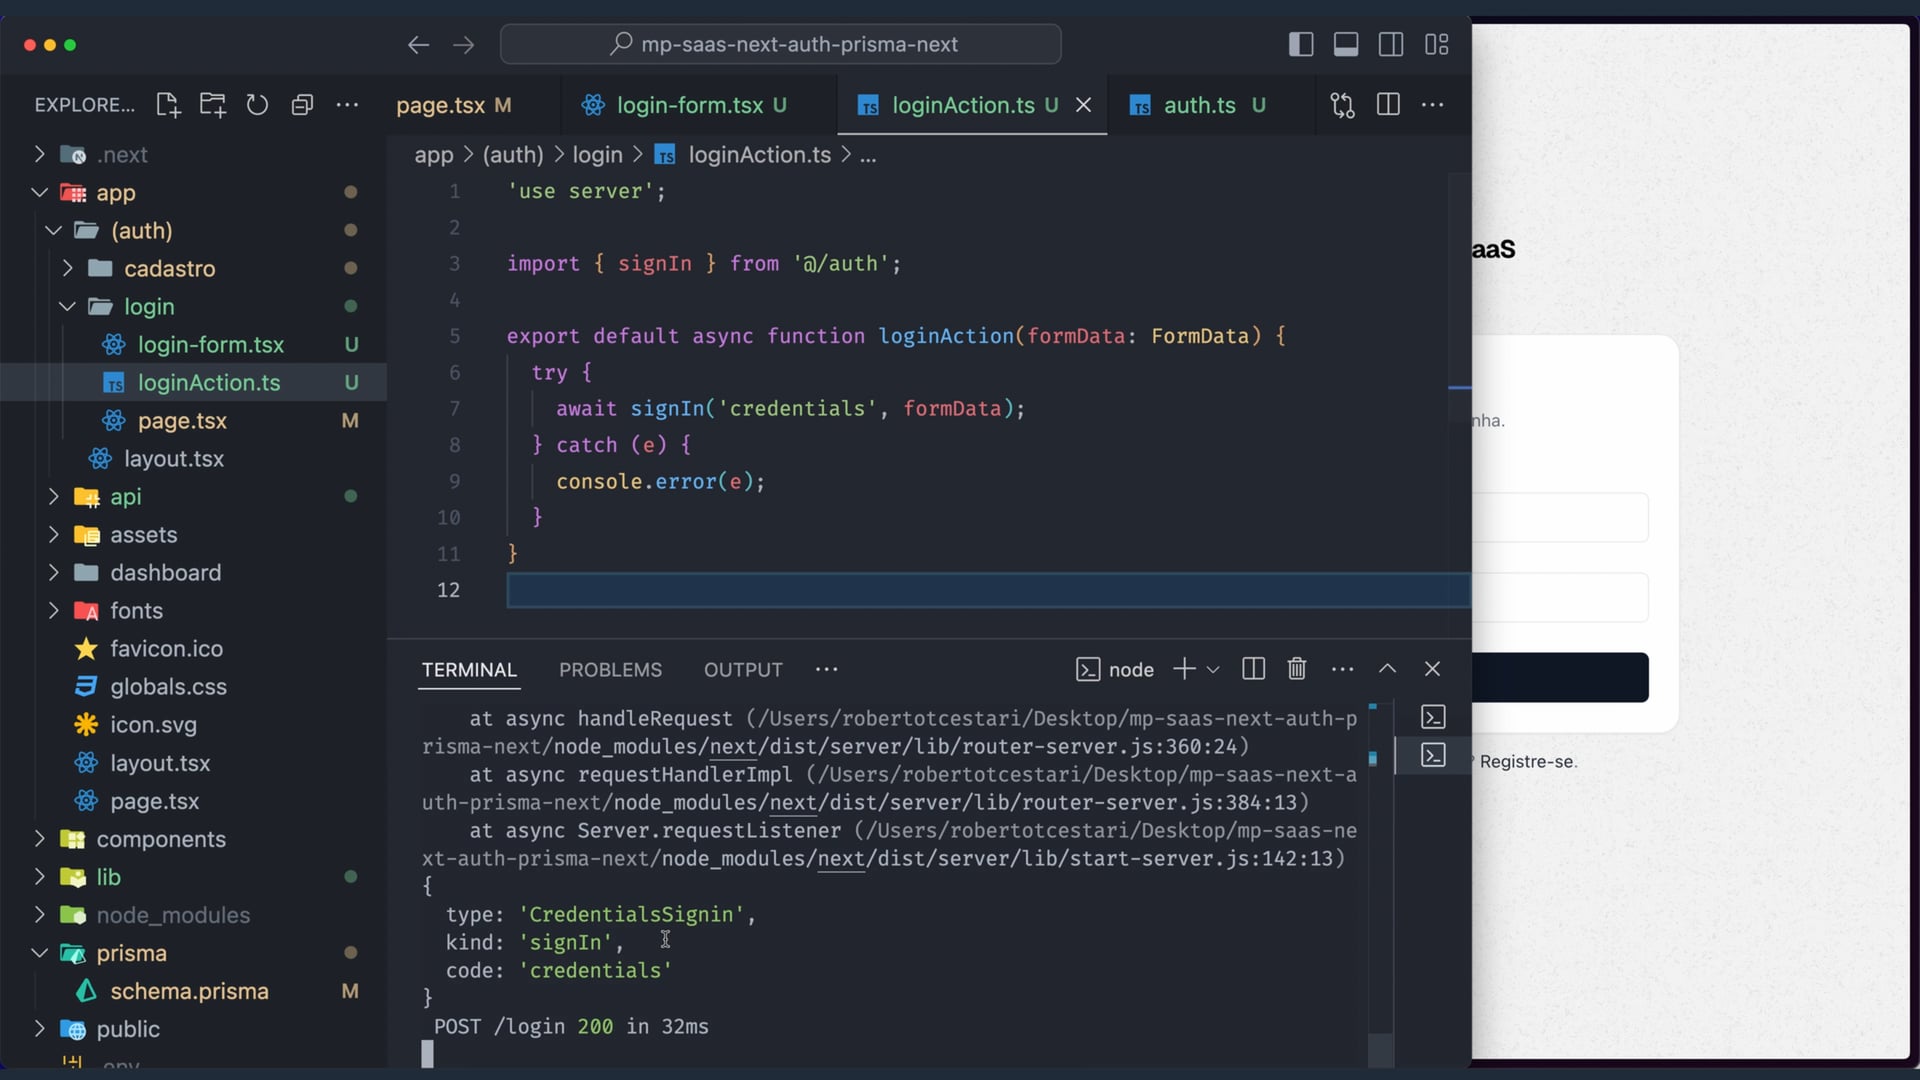Click the New File icon in Explorer

click(x=168, y=105)
